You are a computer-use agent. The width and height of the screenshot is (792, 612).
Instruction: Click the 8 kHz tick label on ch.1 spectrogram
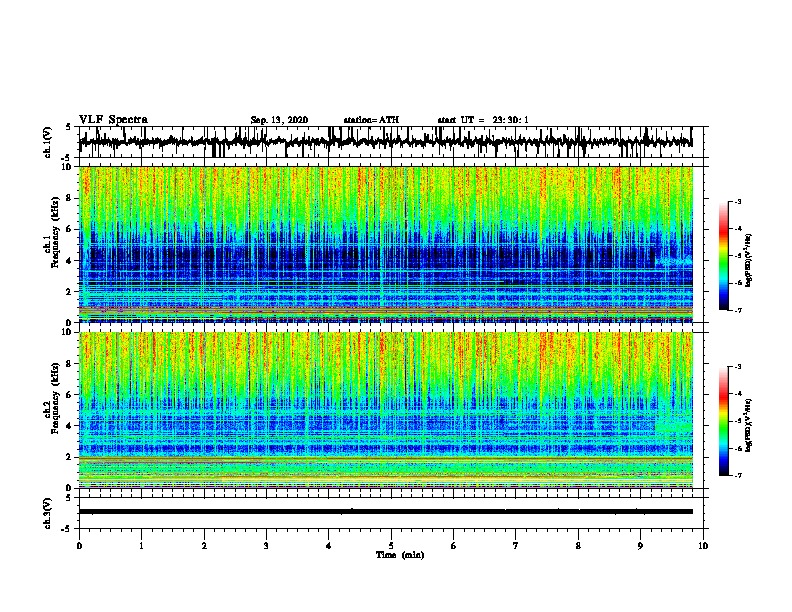coord(71,198)
